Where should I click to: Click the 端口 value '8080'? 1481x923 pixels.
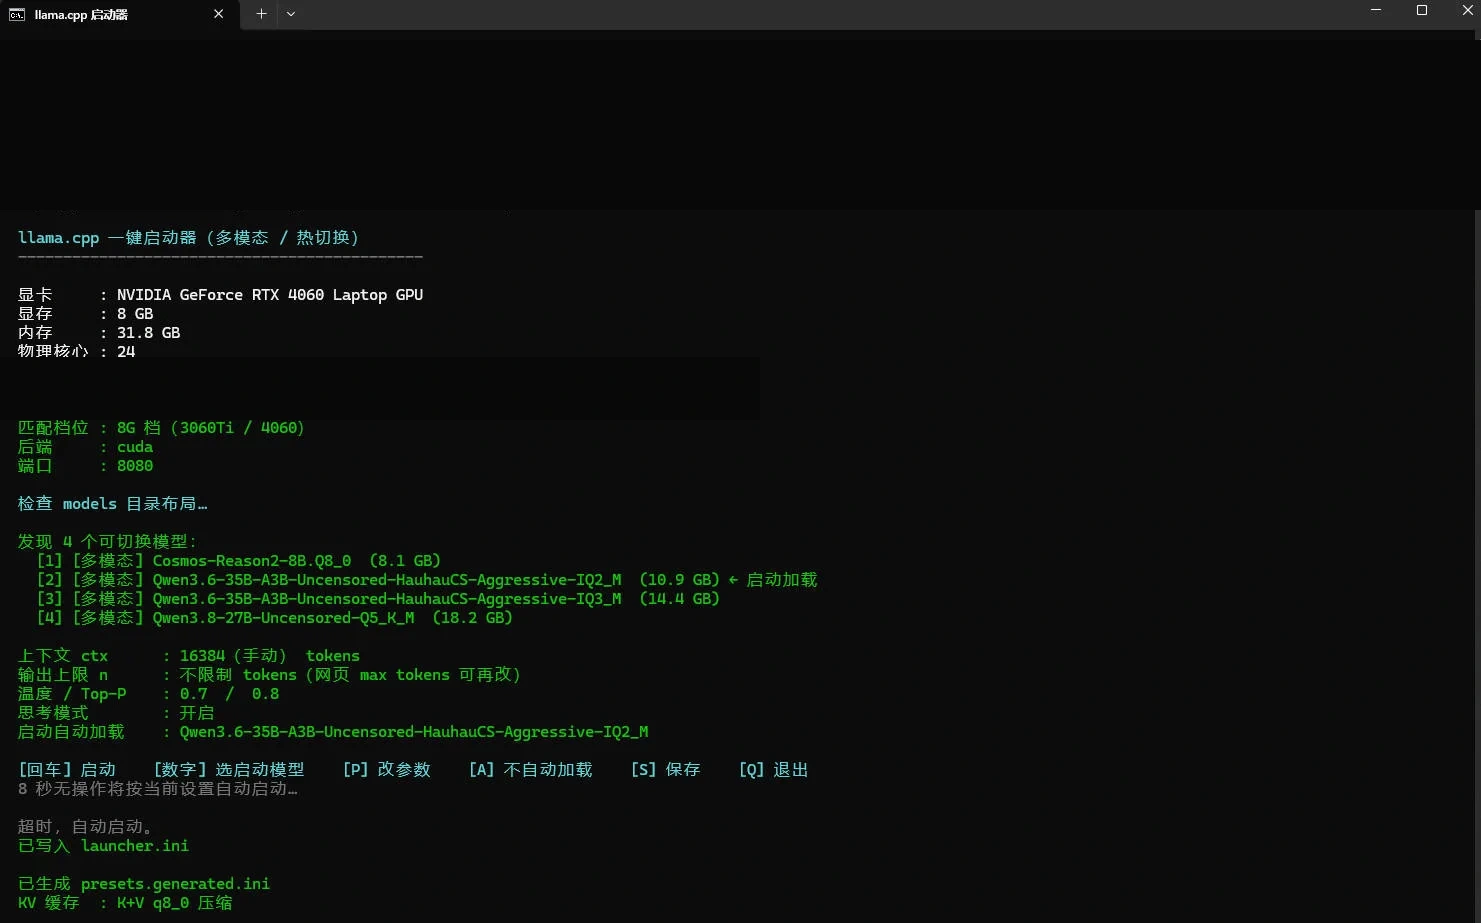(x=135, y=466)
